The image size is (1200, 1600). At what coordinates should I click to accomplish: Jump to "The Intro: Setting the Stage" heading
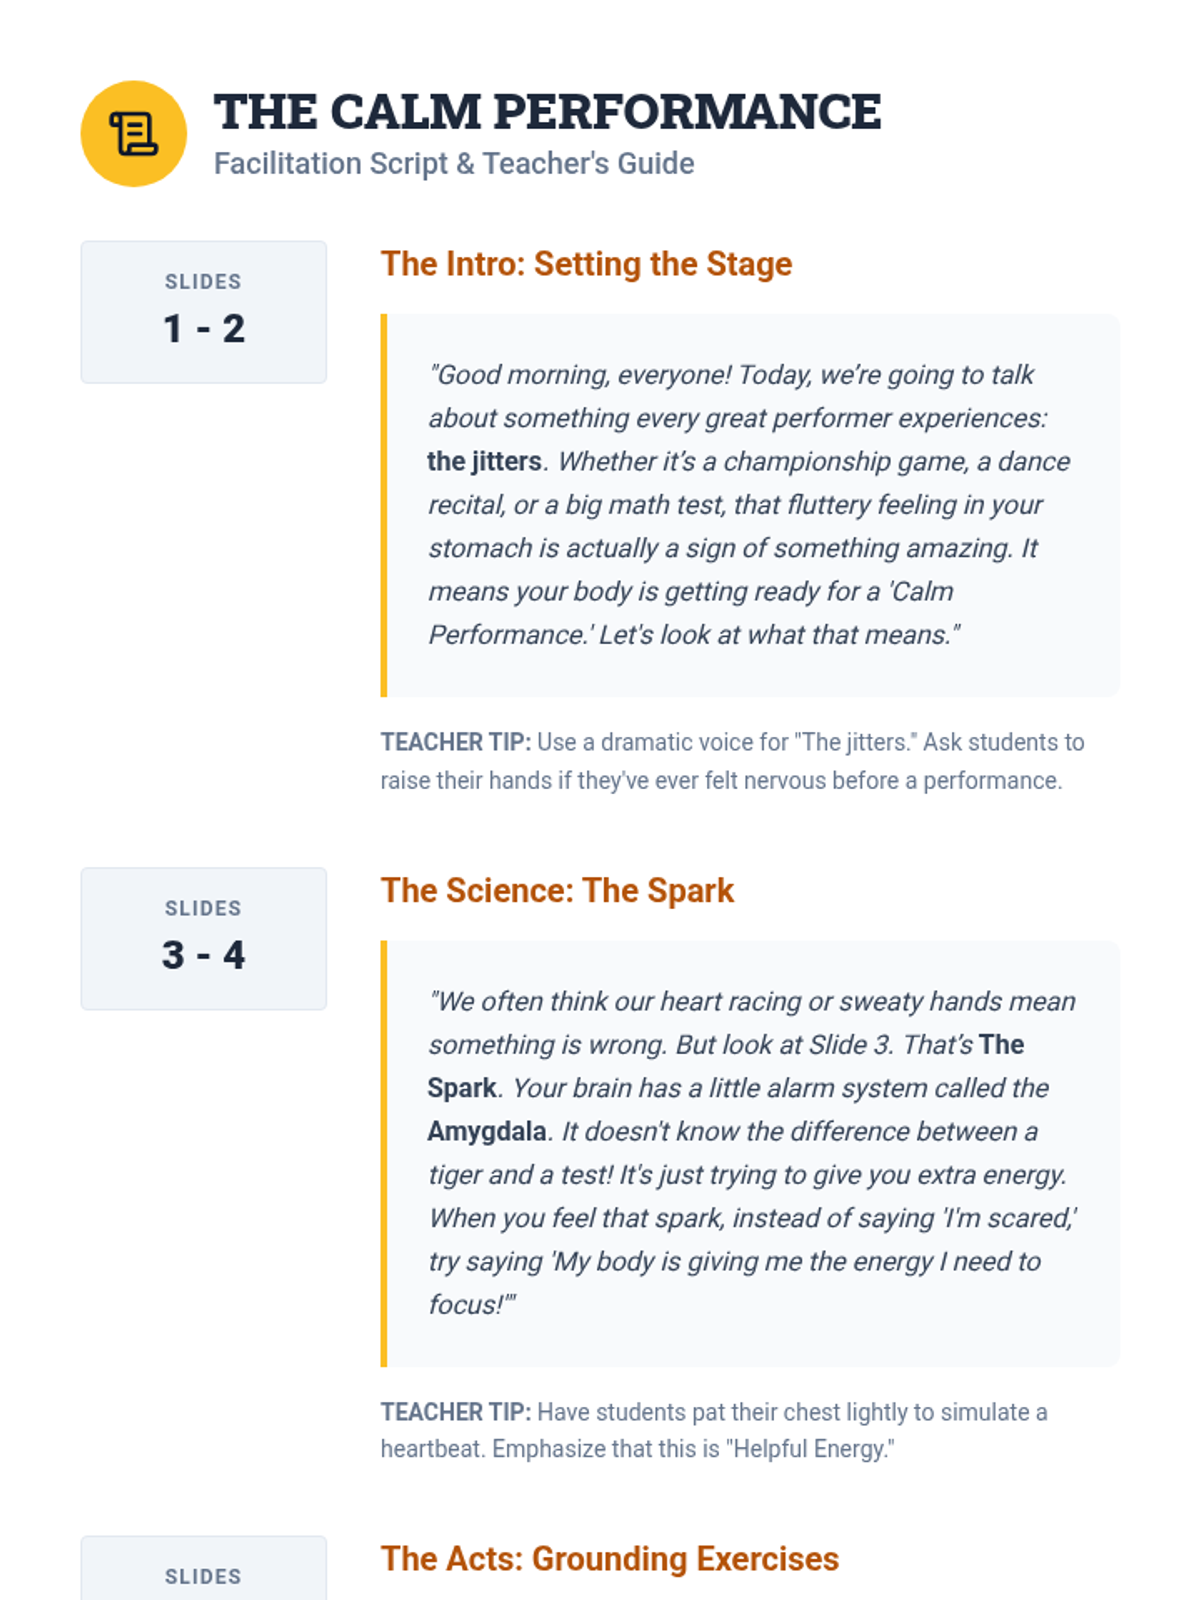coord(586,264)
